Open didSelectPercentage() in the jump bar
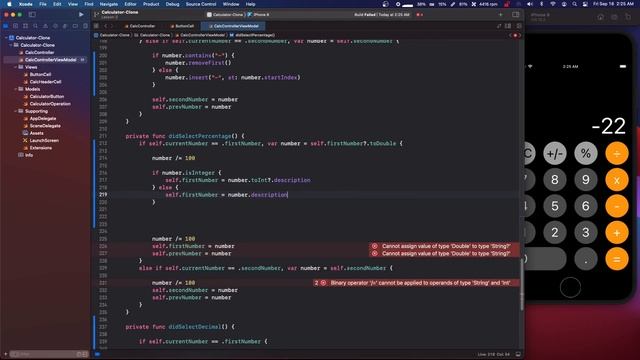The width and height of the screenshot is (640, 360). click(x=252, y=35)
